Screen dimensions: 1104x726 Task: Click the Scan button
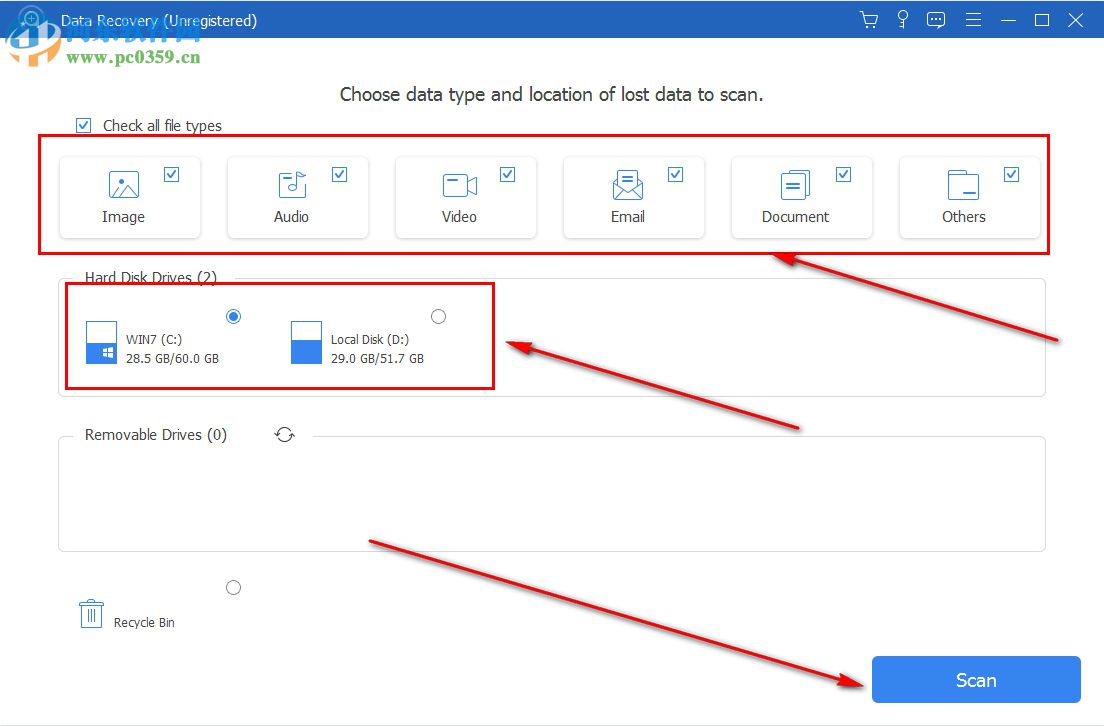coord(975,680)
